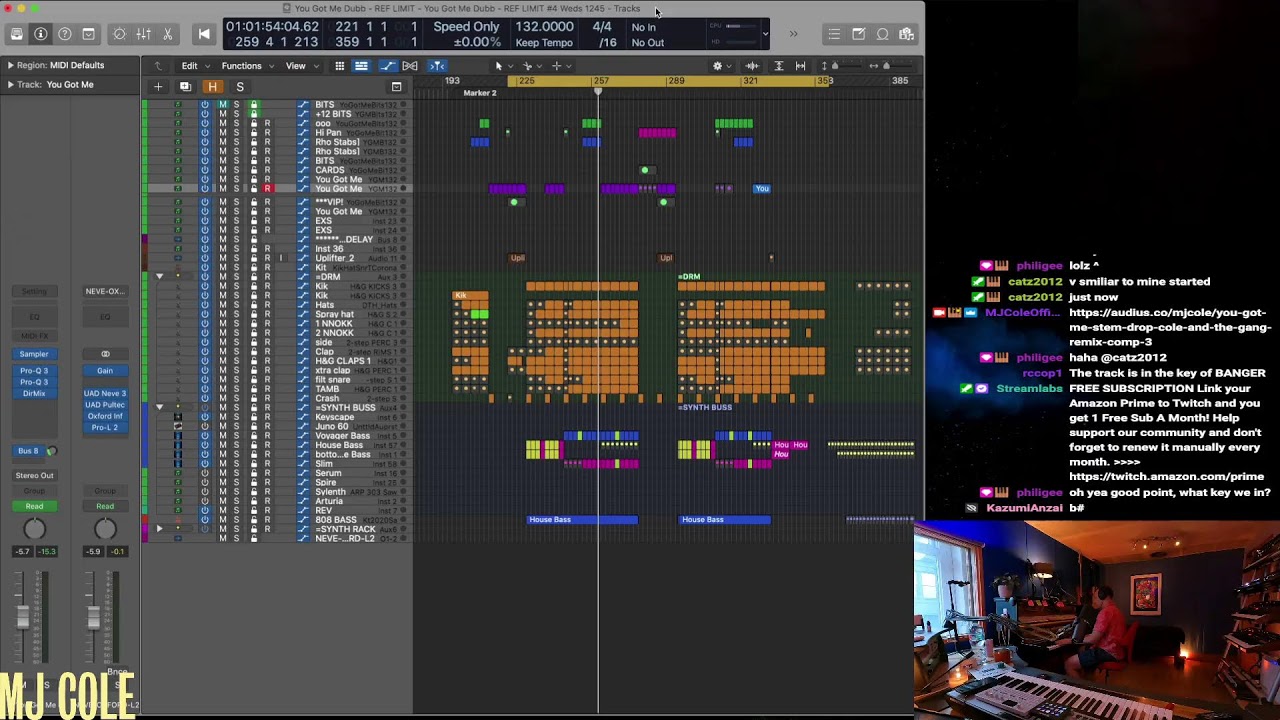Click the Stereo Out output slot
Image resolution: width=1280 pixels, height=720 pixels.
[34, 476]
